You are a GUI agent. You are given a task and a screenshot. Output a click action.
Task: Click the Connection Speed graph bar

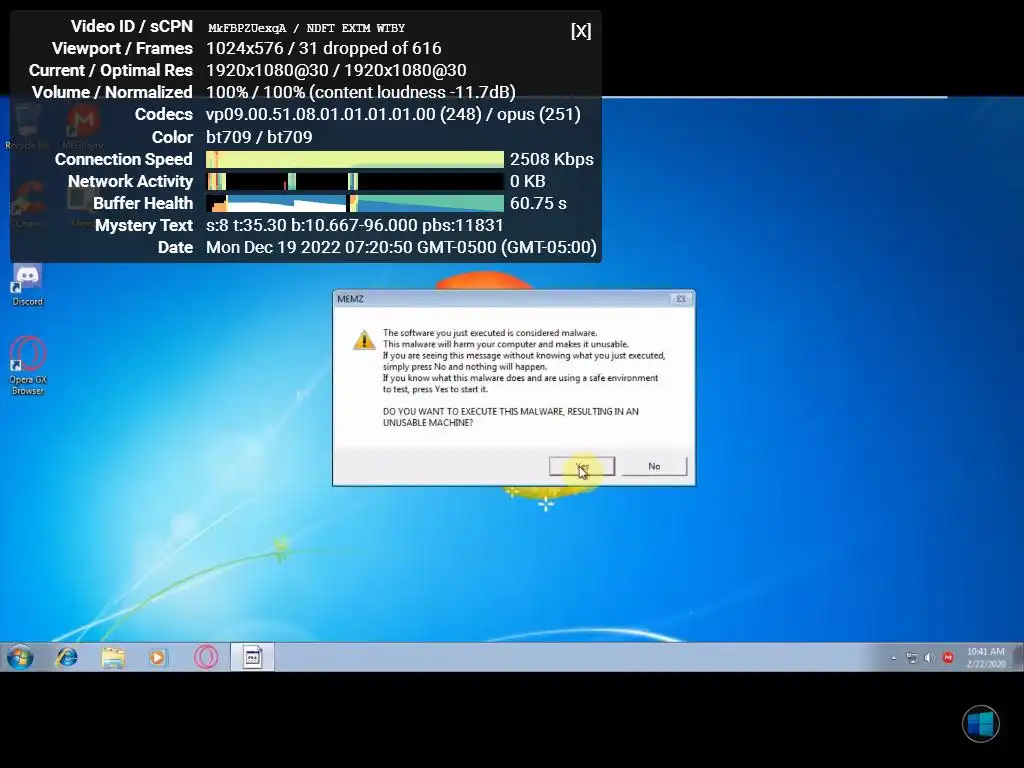[x=355, y=159]
